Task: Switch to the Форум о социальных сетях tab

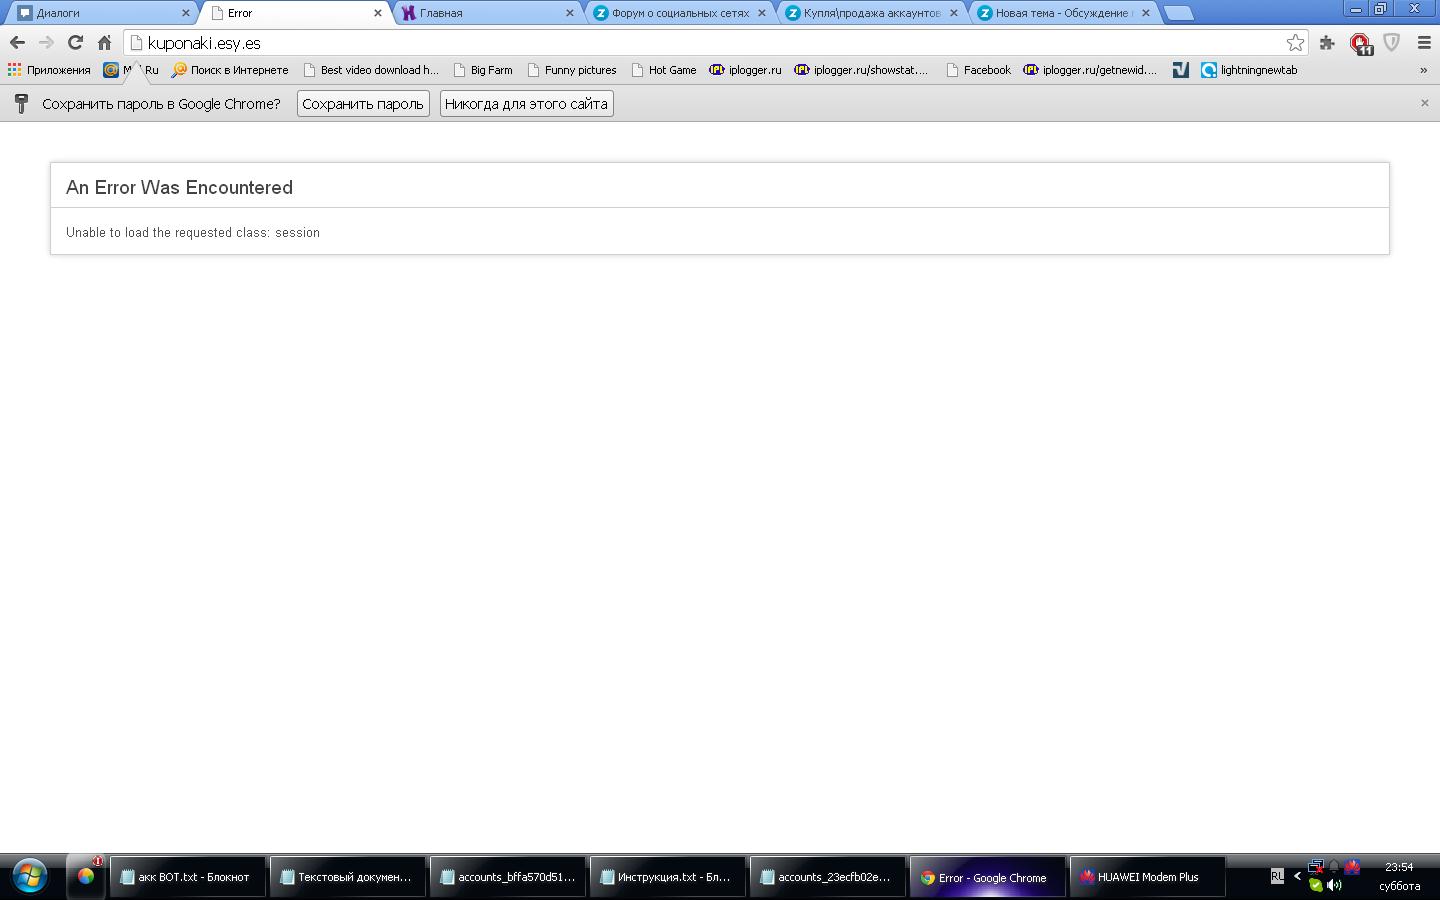Action: point(680,13)
